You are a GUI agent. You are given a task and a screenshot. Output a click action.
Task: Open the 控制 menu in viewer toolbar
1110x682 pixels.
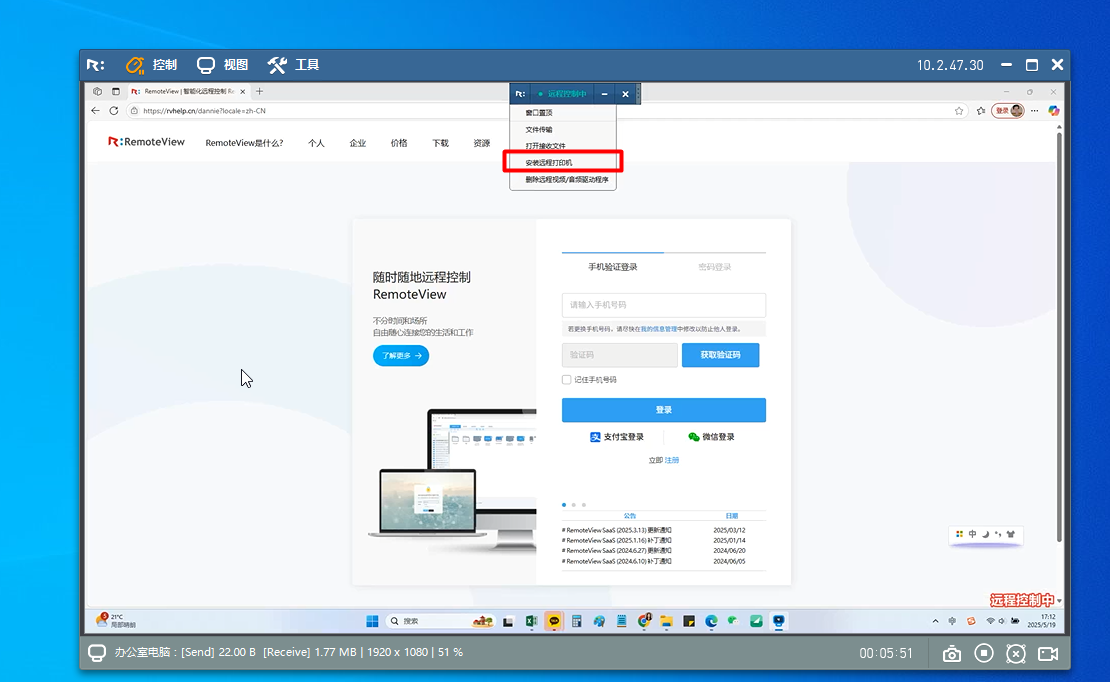[151, 65]
